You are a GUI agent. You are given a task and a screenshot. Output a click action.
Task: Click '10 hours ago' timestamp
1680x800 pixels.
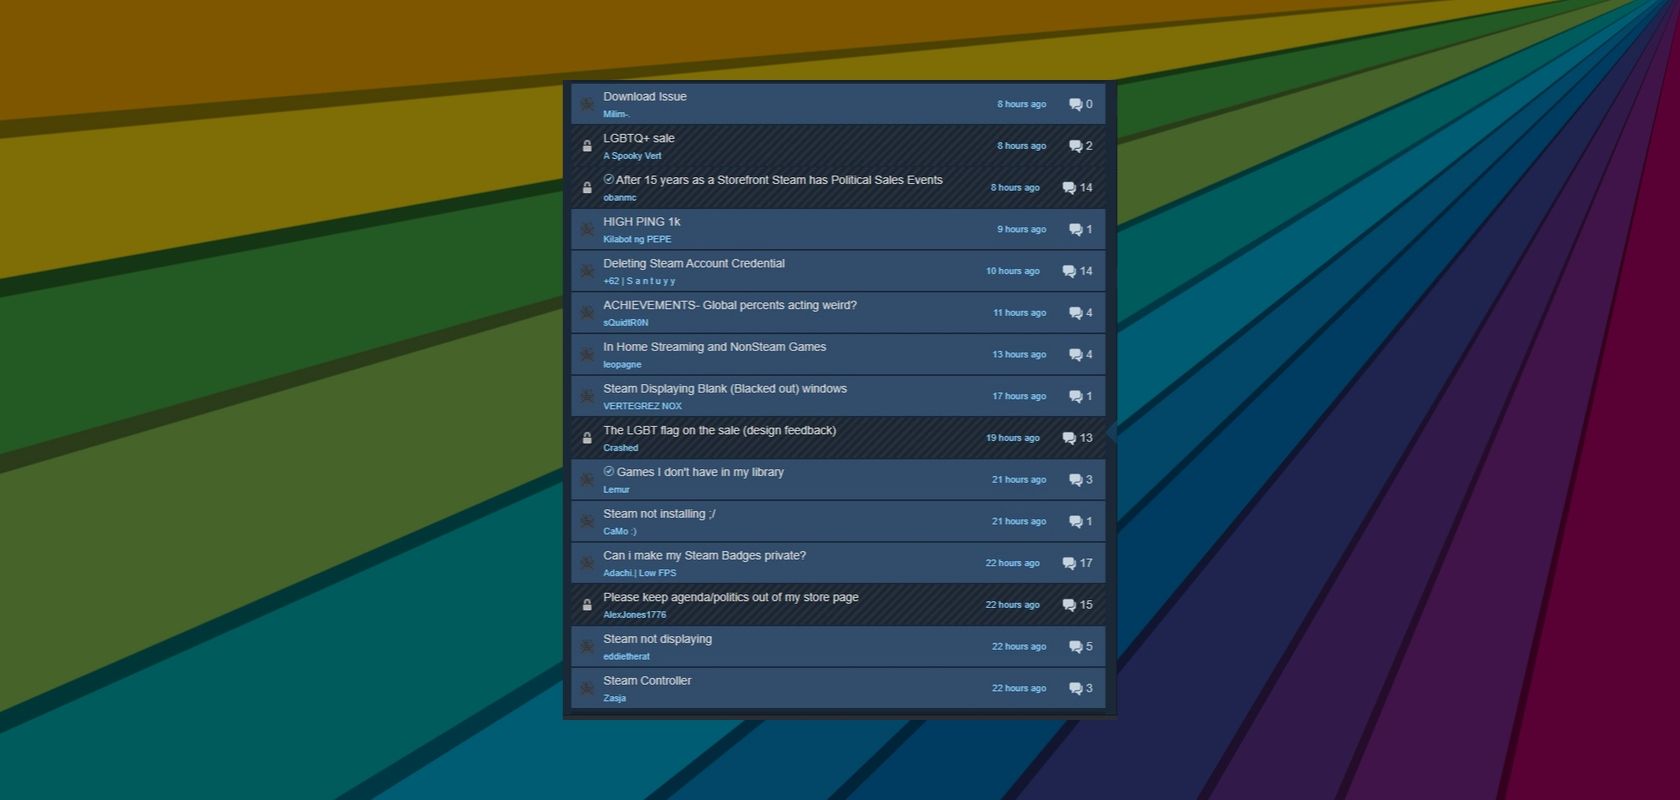[1012, 271]
